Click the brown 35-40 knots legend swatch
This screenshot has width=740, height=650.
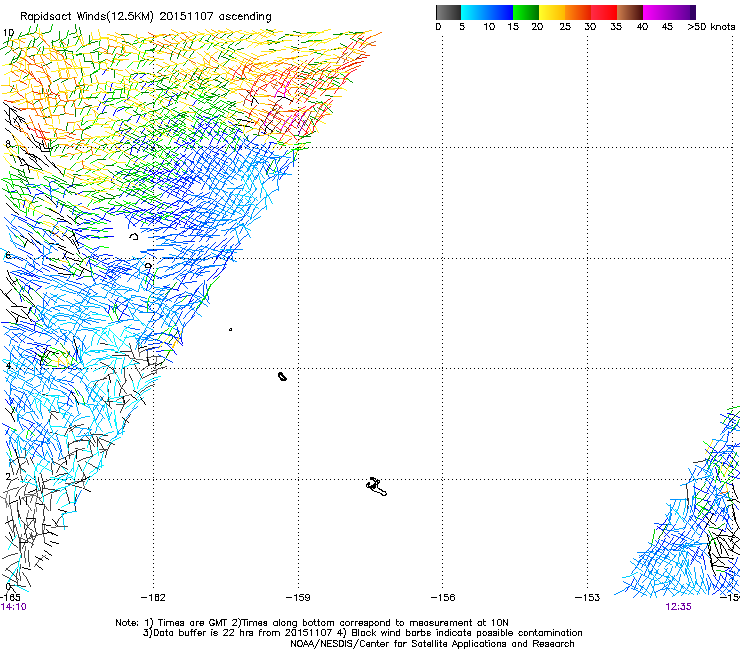pos(630,12)
